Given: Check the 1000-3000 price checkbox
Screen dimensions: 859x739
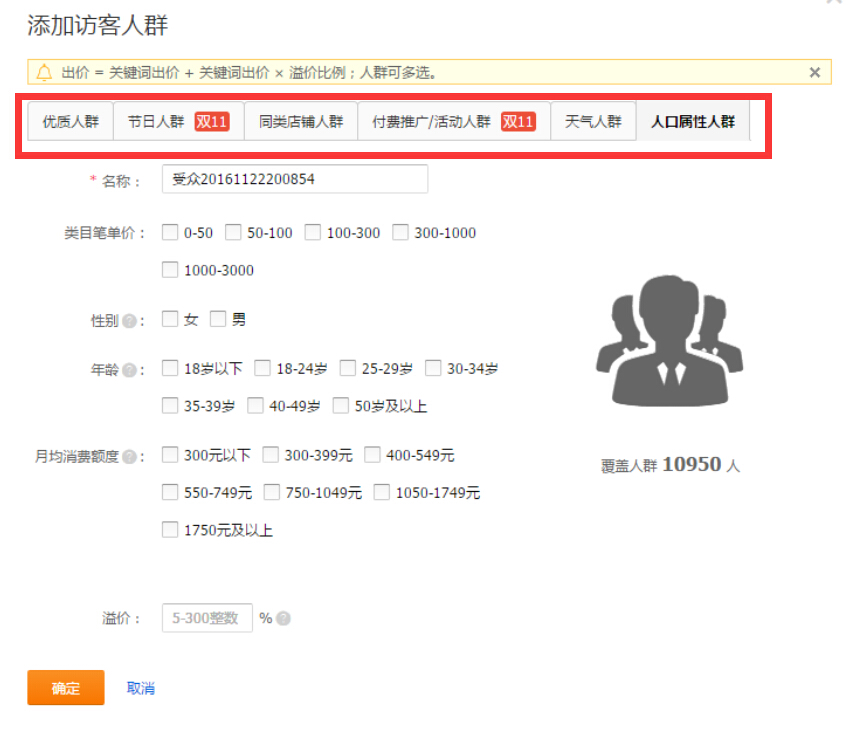Looking at the screenshot, I should [x=170, y=270].
